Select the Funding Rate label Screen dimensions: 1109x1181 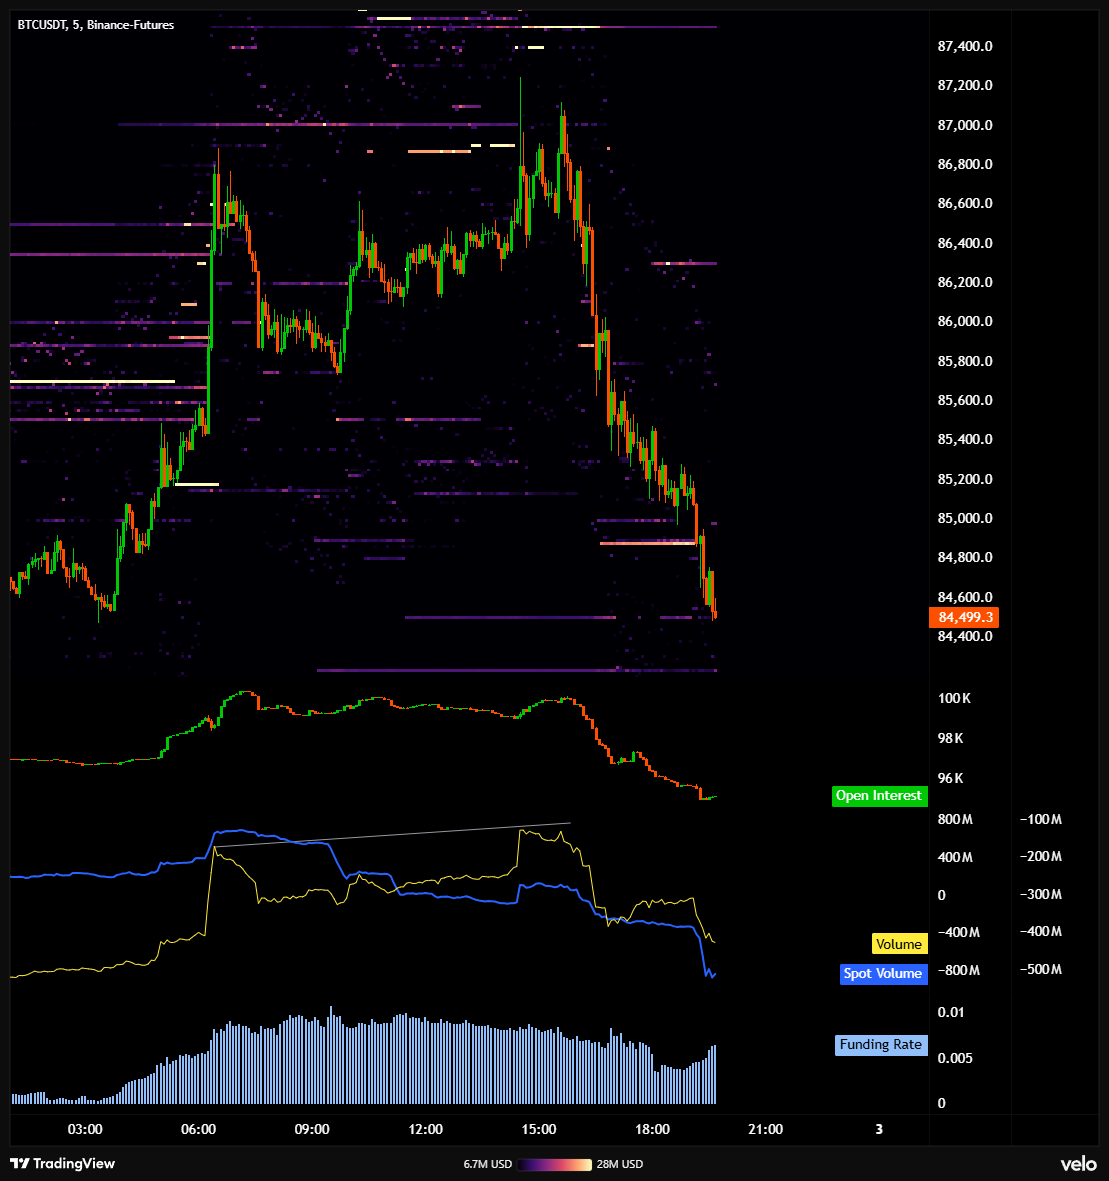coord(881,1045)
